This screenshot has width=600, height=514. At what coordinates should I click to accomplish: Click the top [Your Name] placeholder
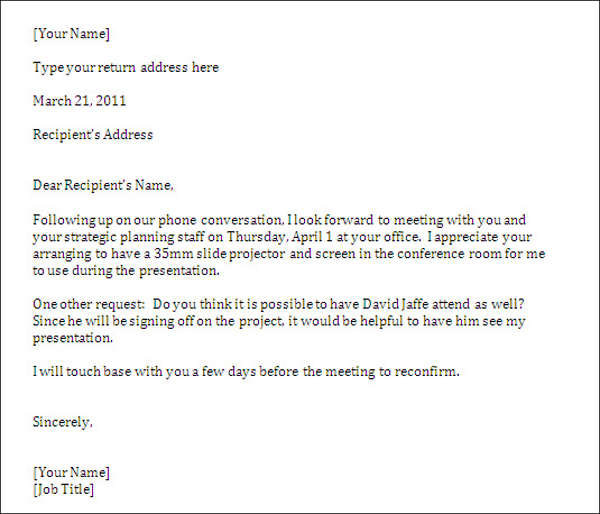[71, 34]
